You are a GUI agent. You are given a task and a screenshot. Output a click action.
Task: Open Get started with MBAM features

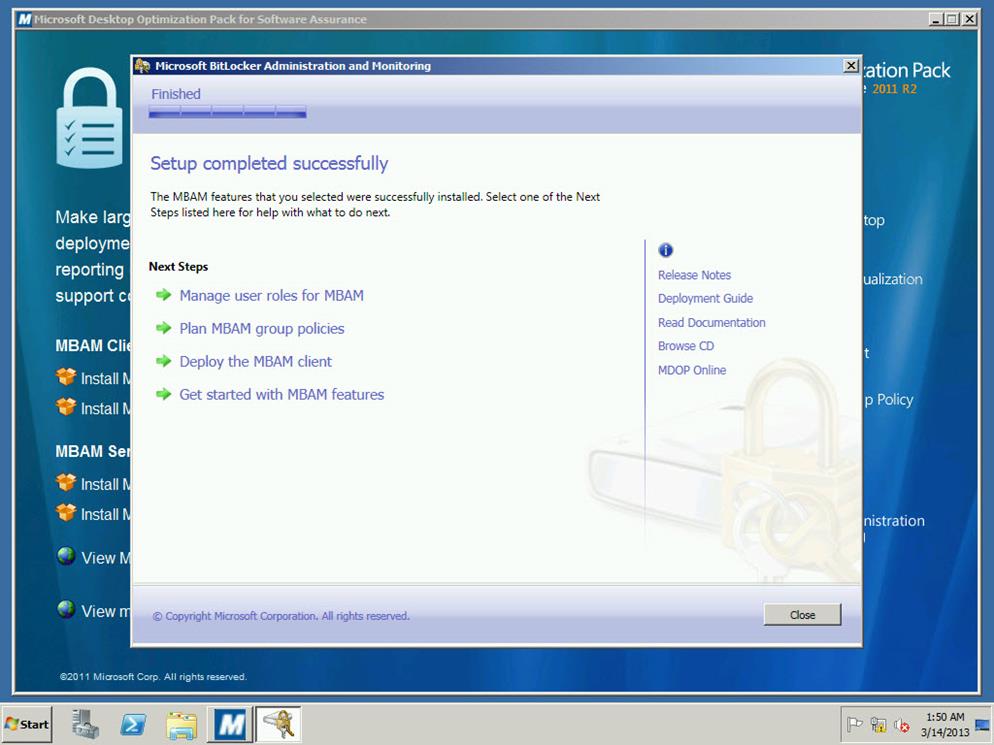pos(281,394)
